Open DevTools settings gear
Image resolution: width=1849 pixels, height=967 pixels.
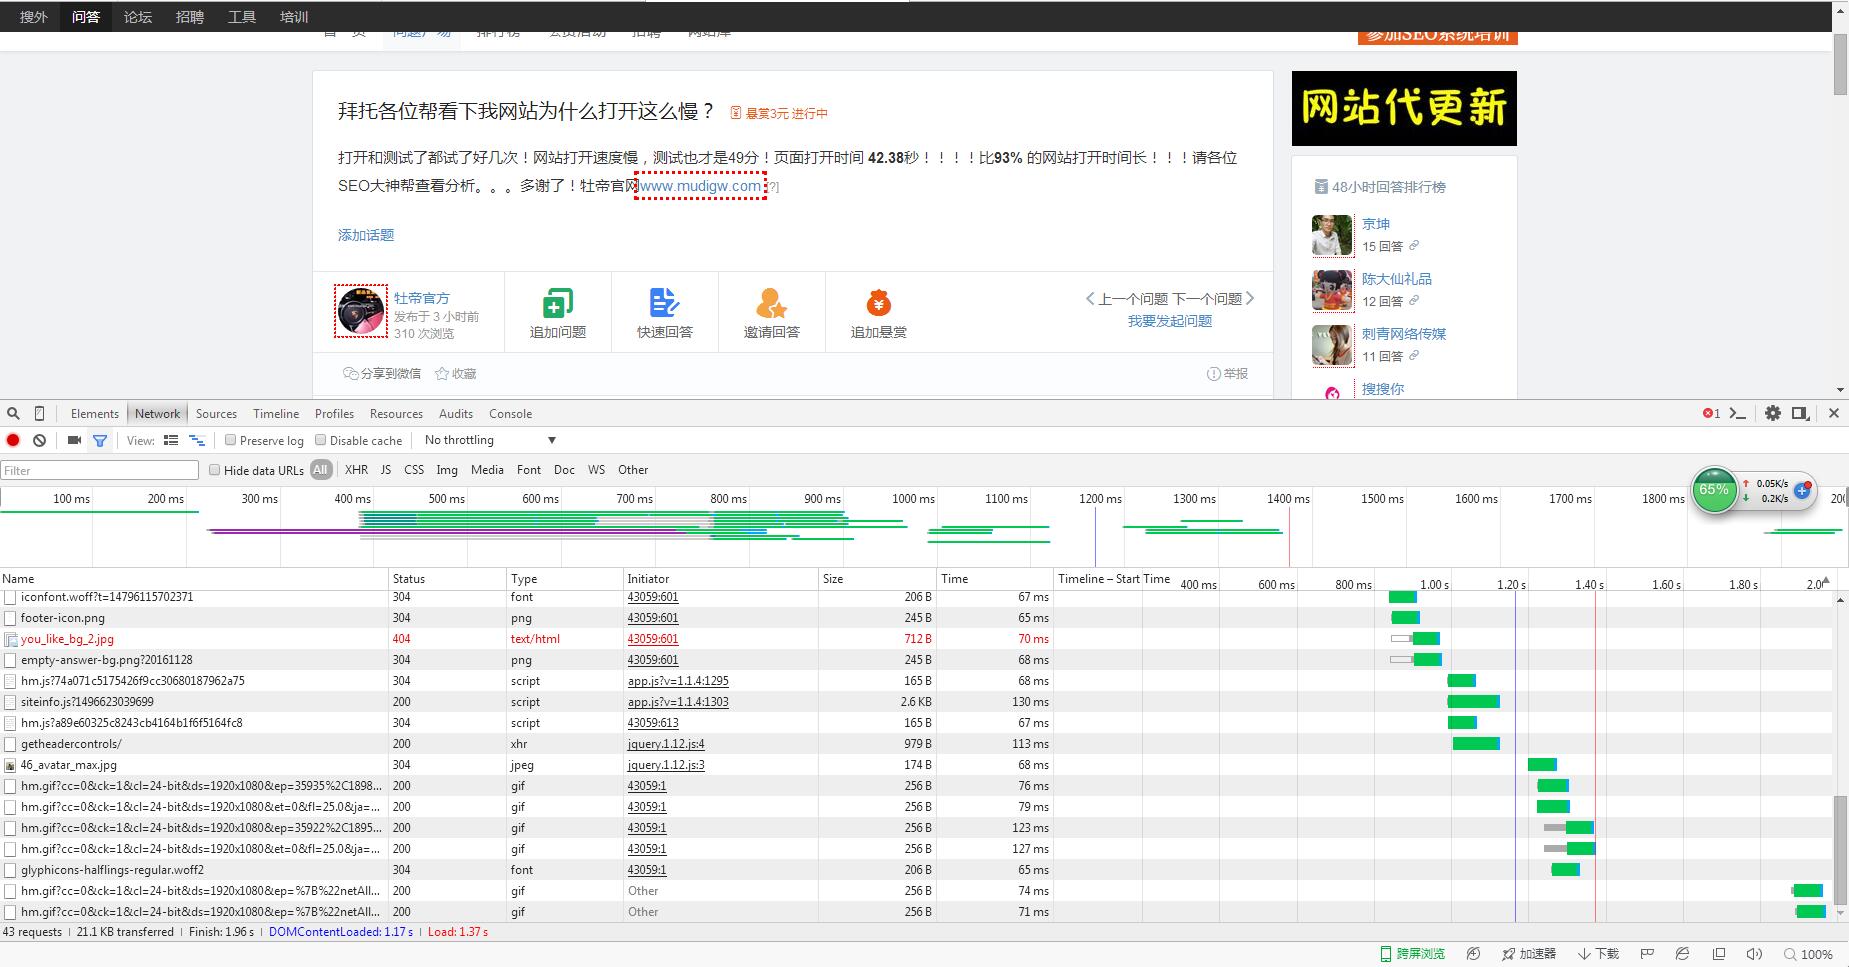[x=1772, y=413]
